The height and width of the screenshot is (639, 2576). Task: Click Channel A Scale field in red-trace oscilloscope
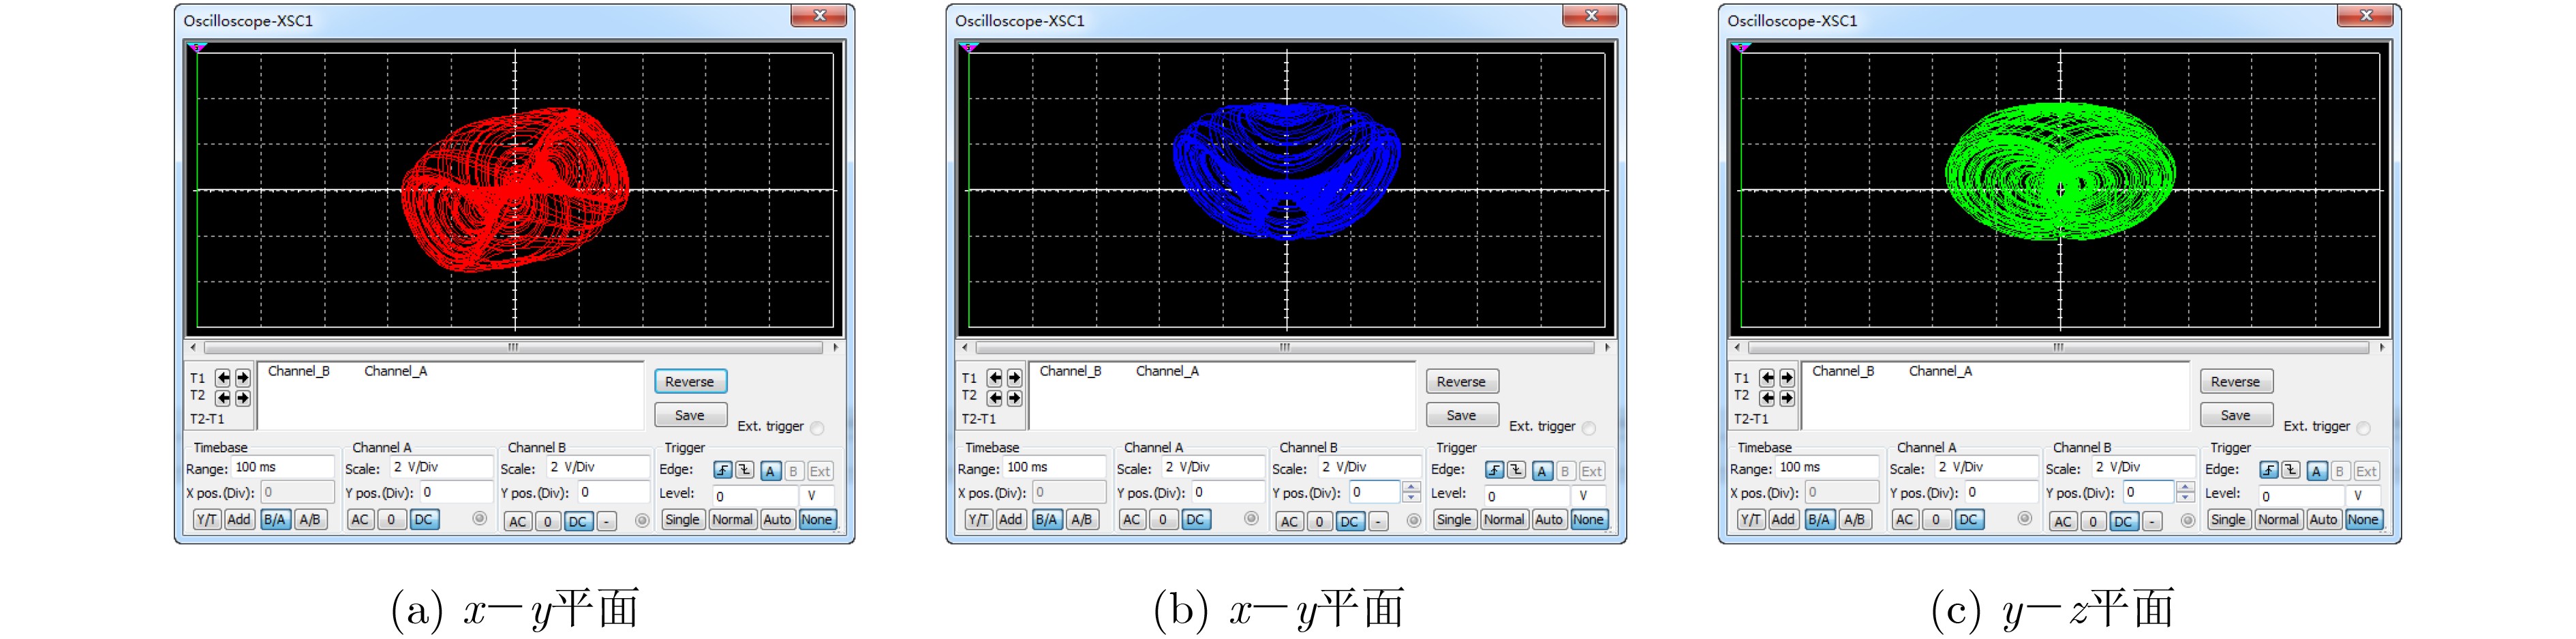click(x=441, y=467)
